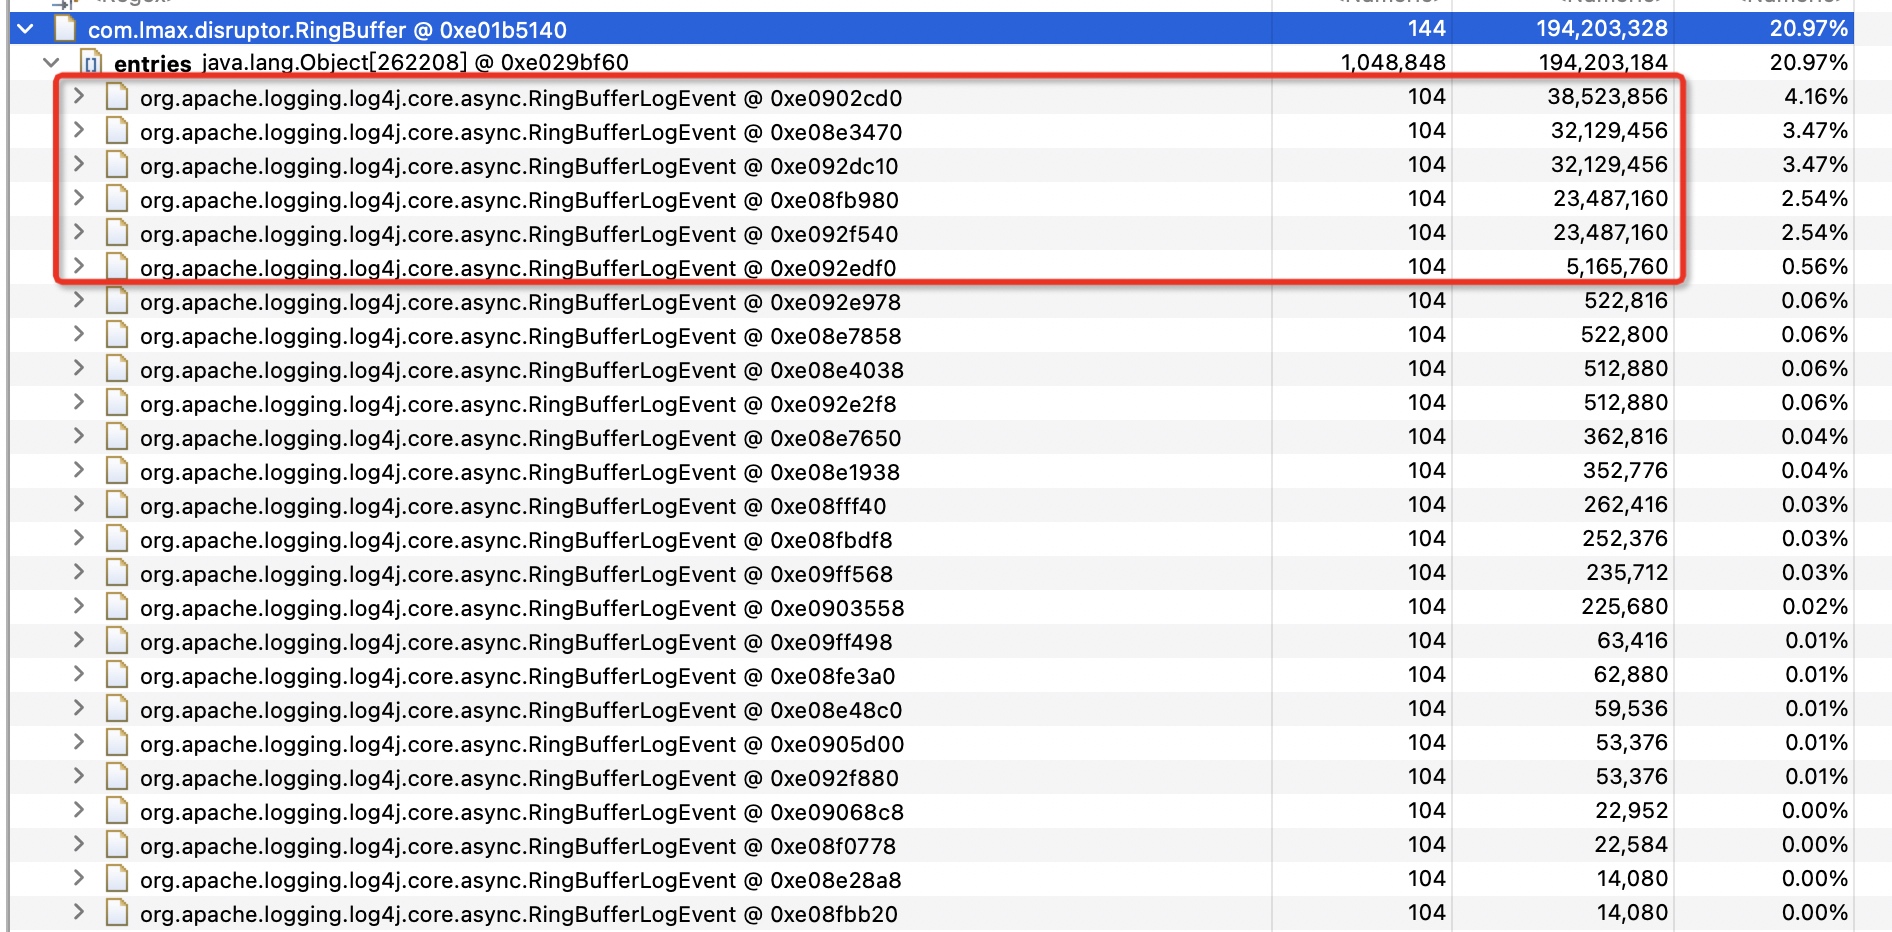
Task: Expand RingBufferLogEvent @ 0xe08fbb20 row
Action: (x=78, y=913)
